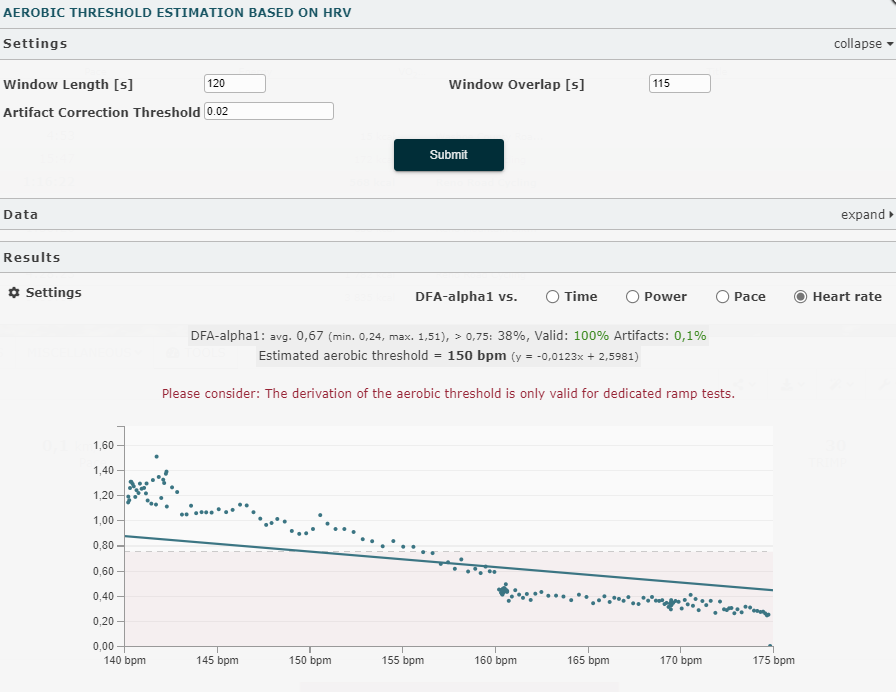This screenshot has height=692, width=896.
Task: Click the Window Overlap input field
Action: pos(679,83)
